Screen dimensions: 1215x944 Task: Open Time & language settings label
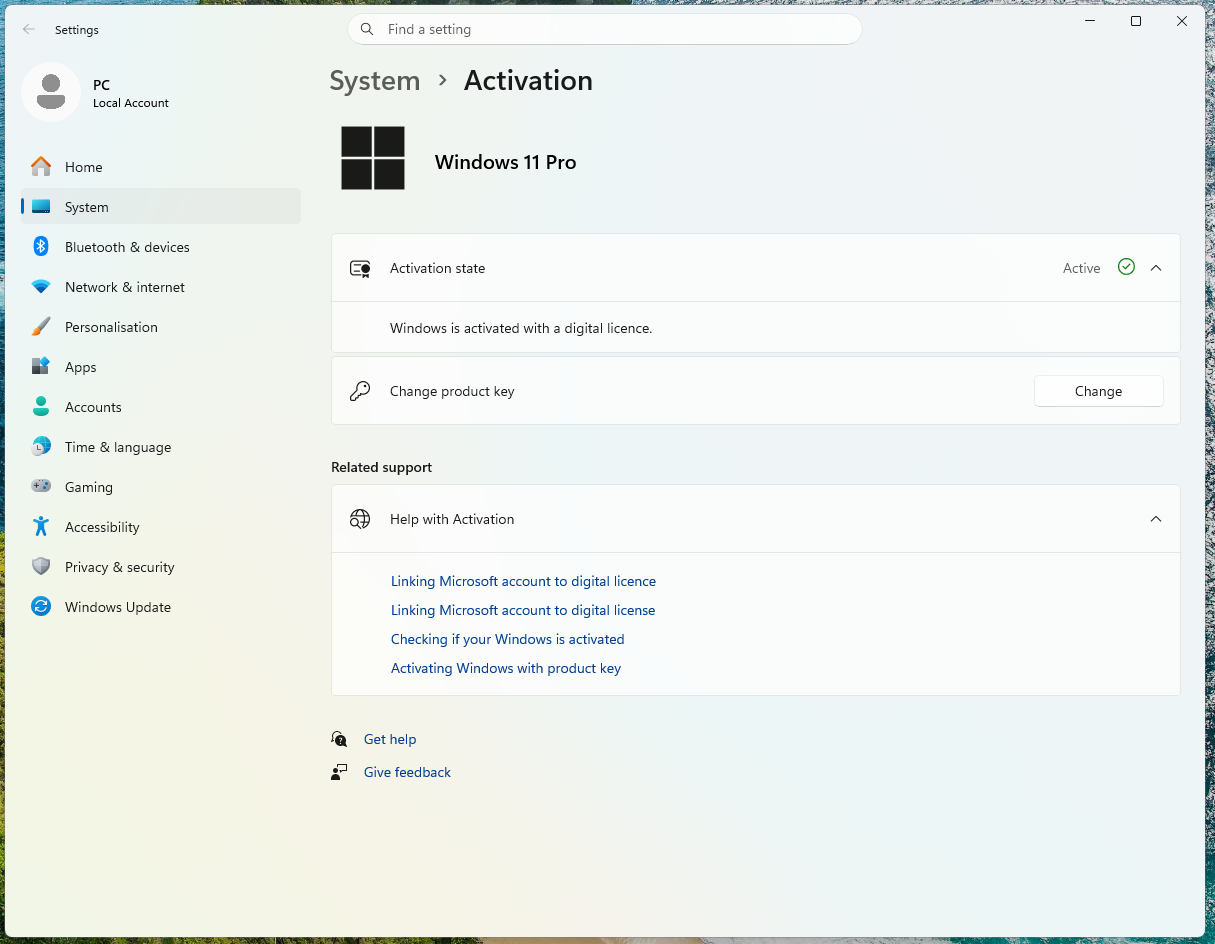(118, 447)
